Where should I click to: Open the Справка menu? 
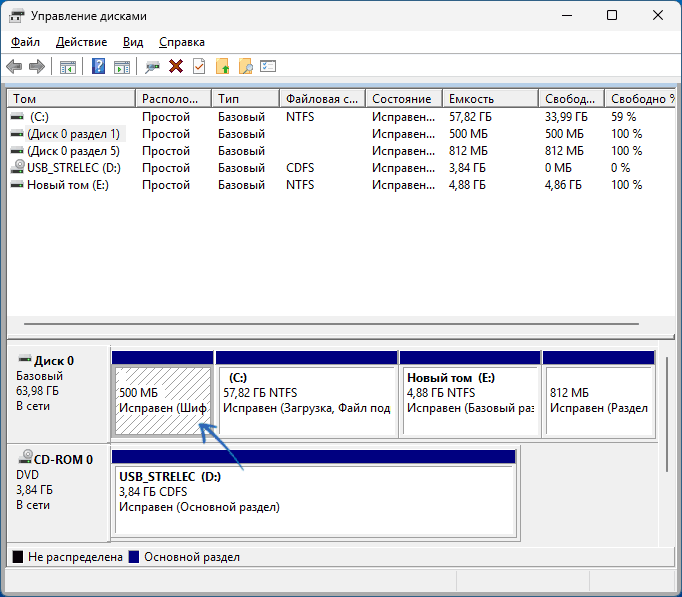181,42
